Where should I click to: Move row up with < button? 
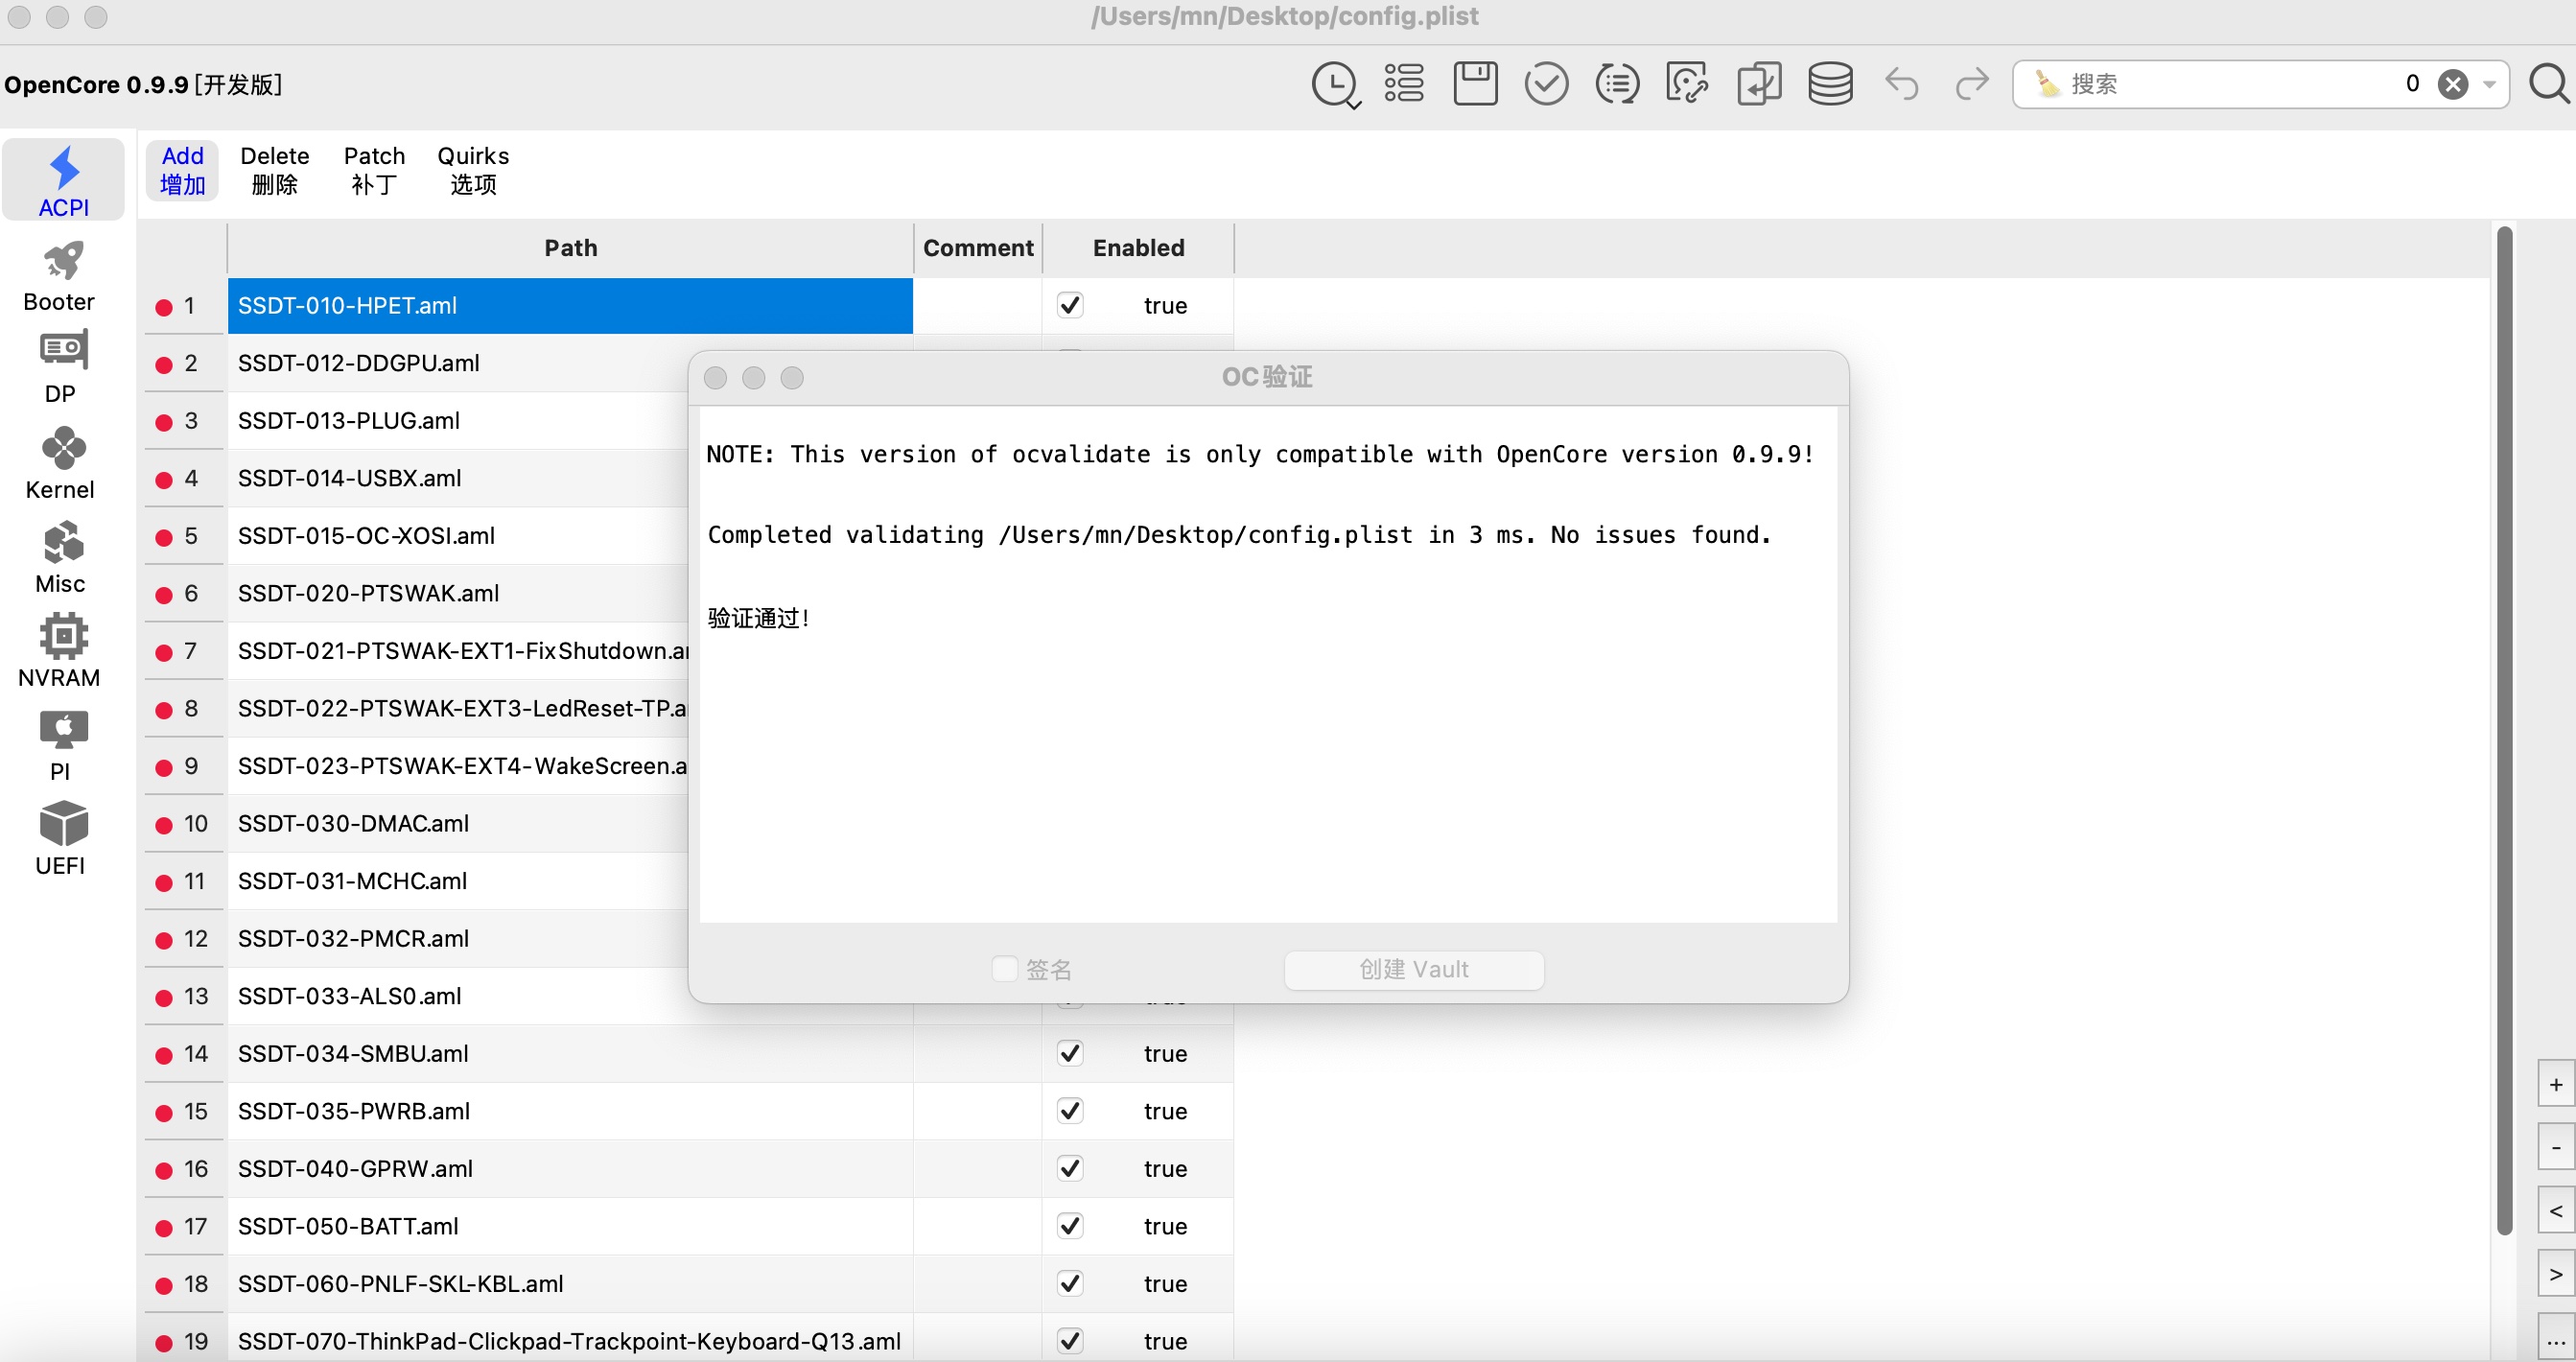[x=2556, y=1210]
